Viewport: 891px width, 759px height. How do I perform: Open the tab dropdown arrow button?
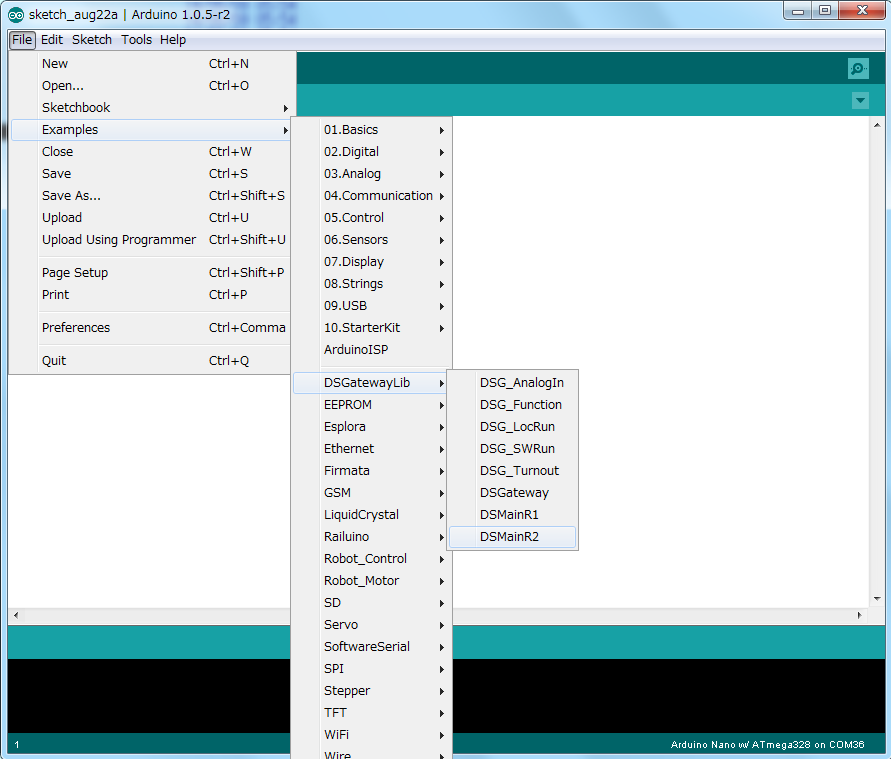[860, 101]
